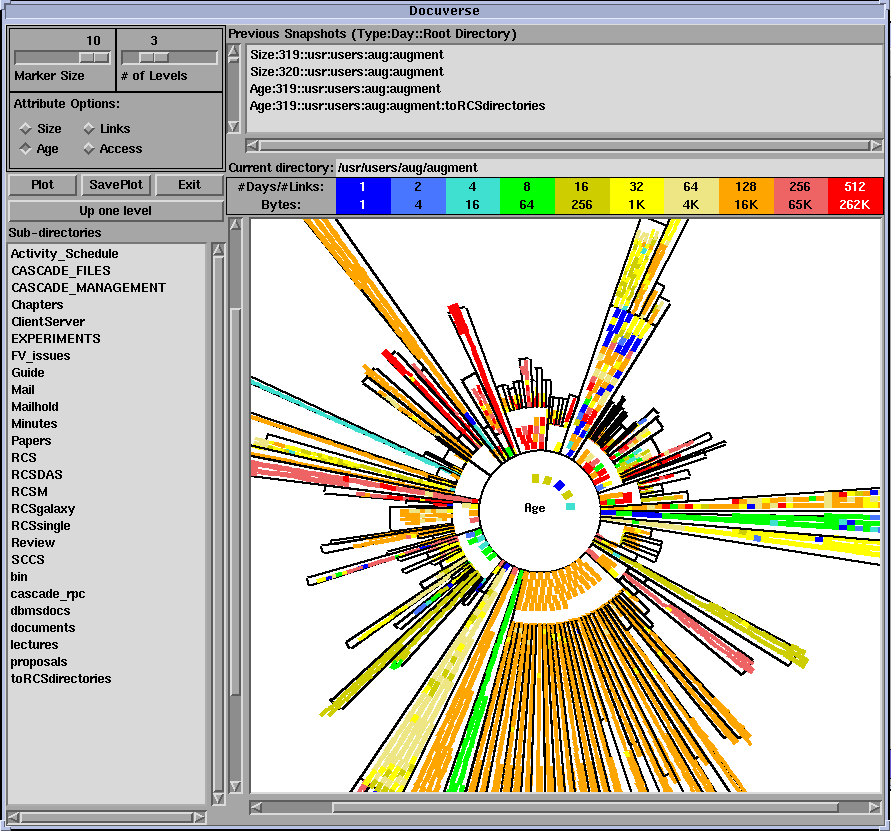Open the ClientServer sub-directory
The image size is (891, 831).
point(48,322)
